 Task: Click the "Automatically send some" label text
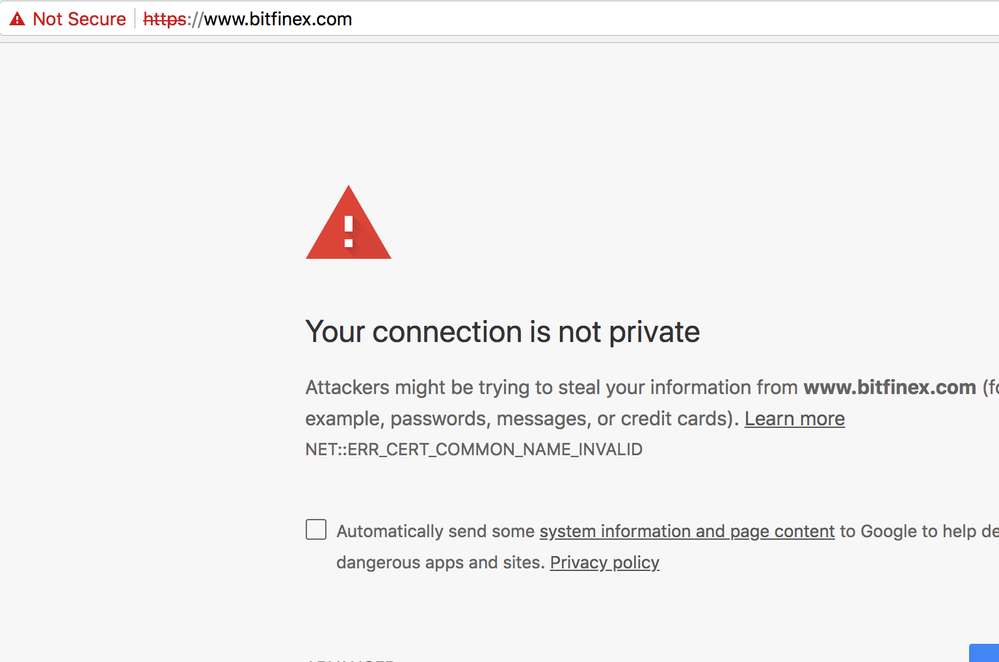tap(435, 531)
